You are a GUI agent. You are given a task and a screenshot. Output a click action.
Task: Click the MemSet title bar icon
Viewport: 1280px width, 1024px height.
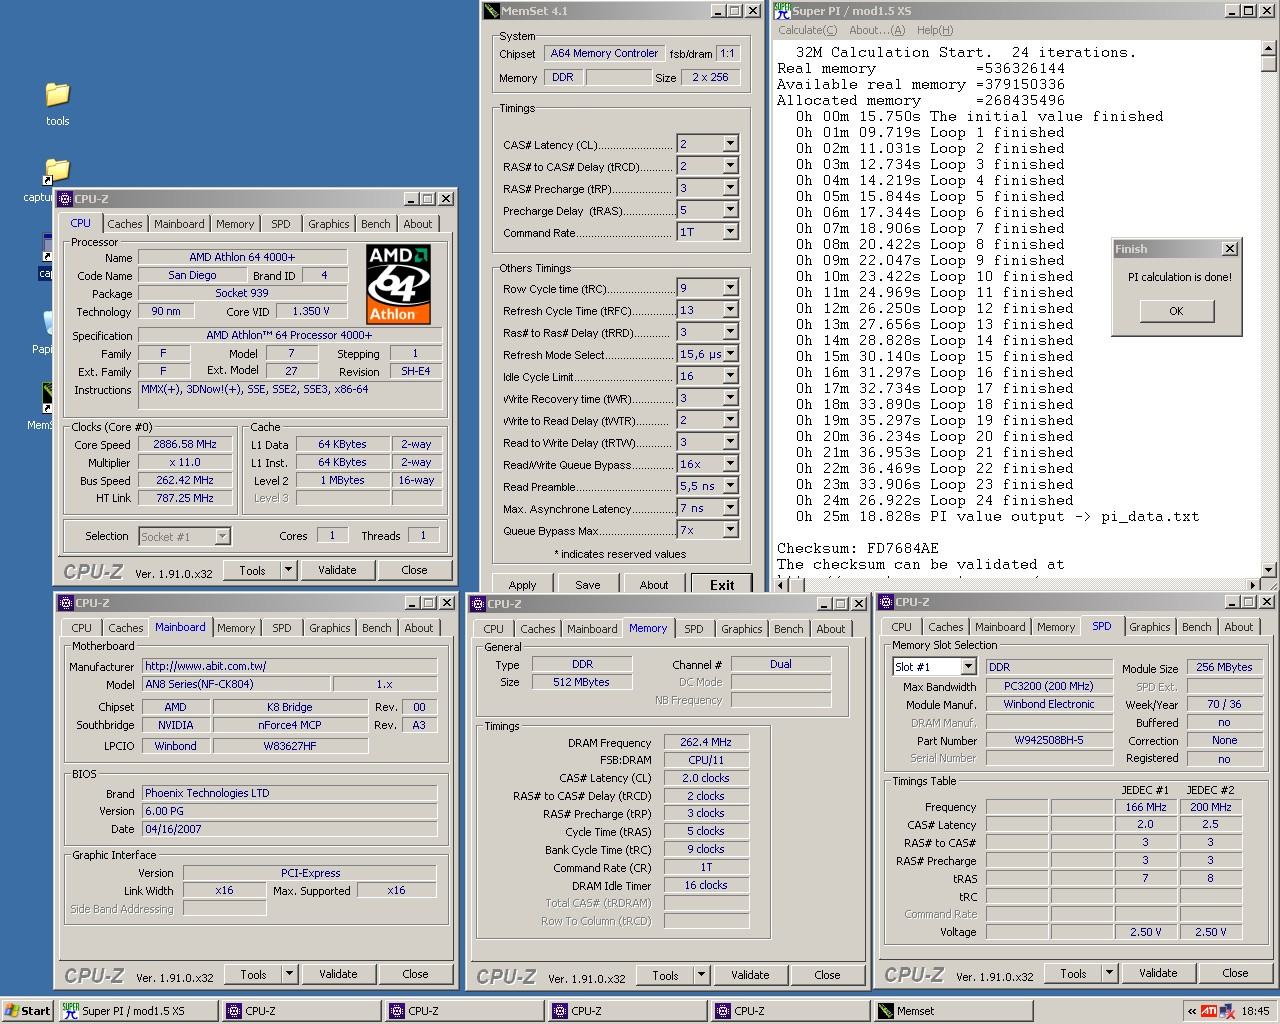[x=490, y=11]
